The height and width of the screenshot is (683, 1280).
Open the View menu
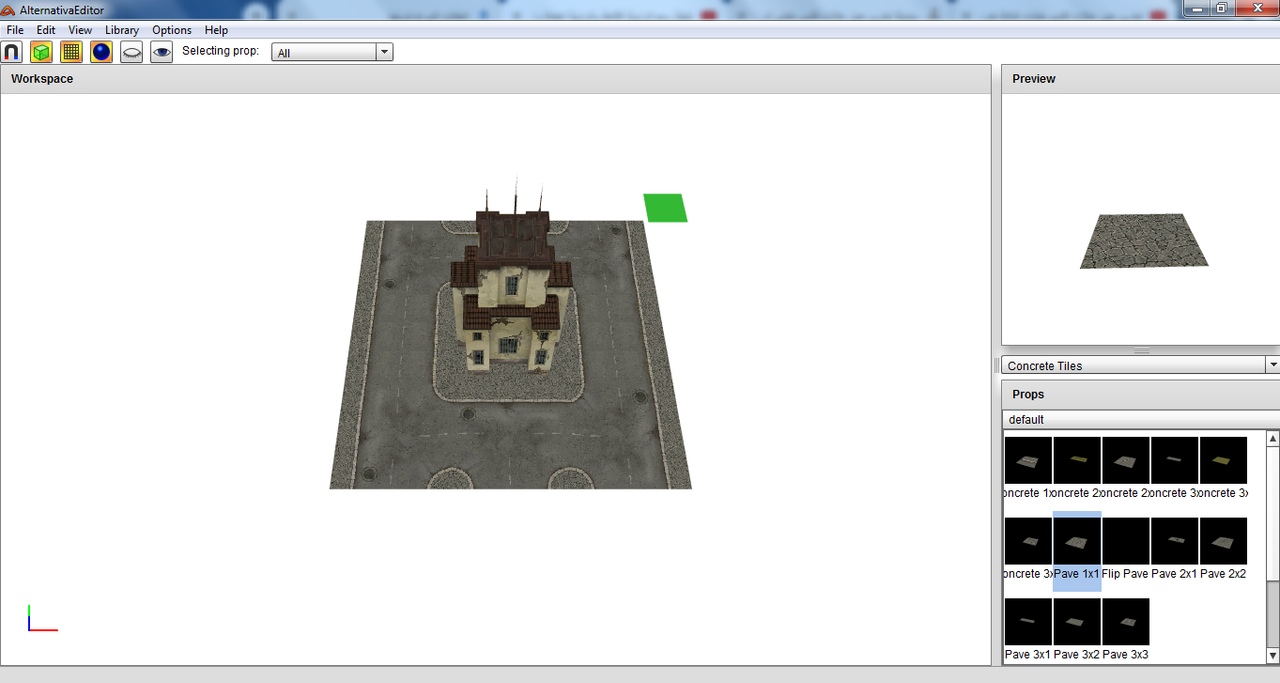tap(80, 30)
